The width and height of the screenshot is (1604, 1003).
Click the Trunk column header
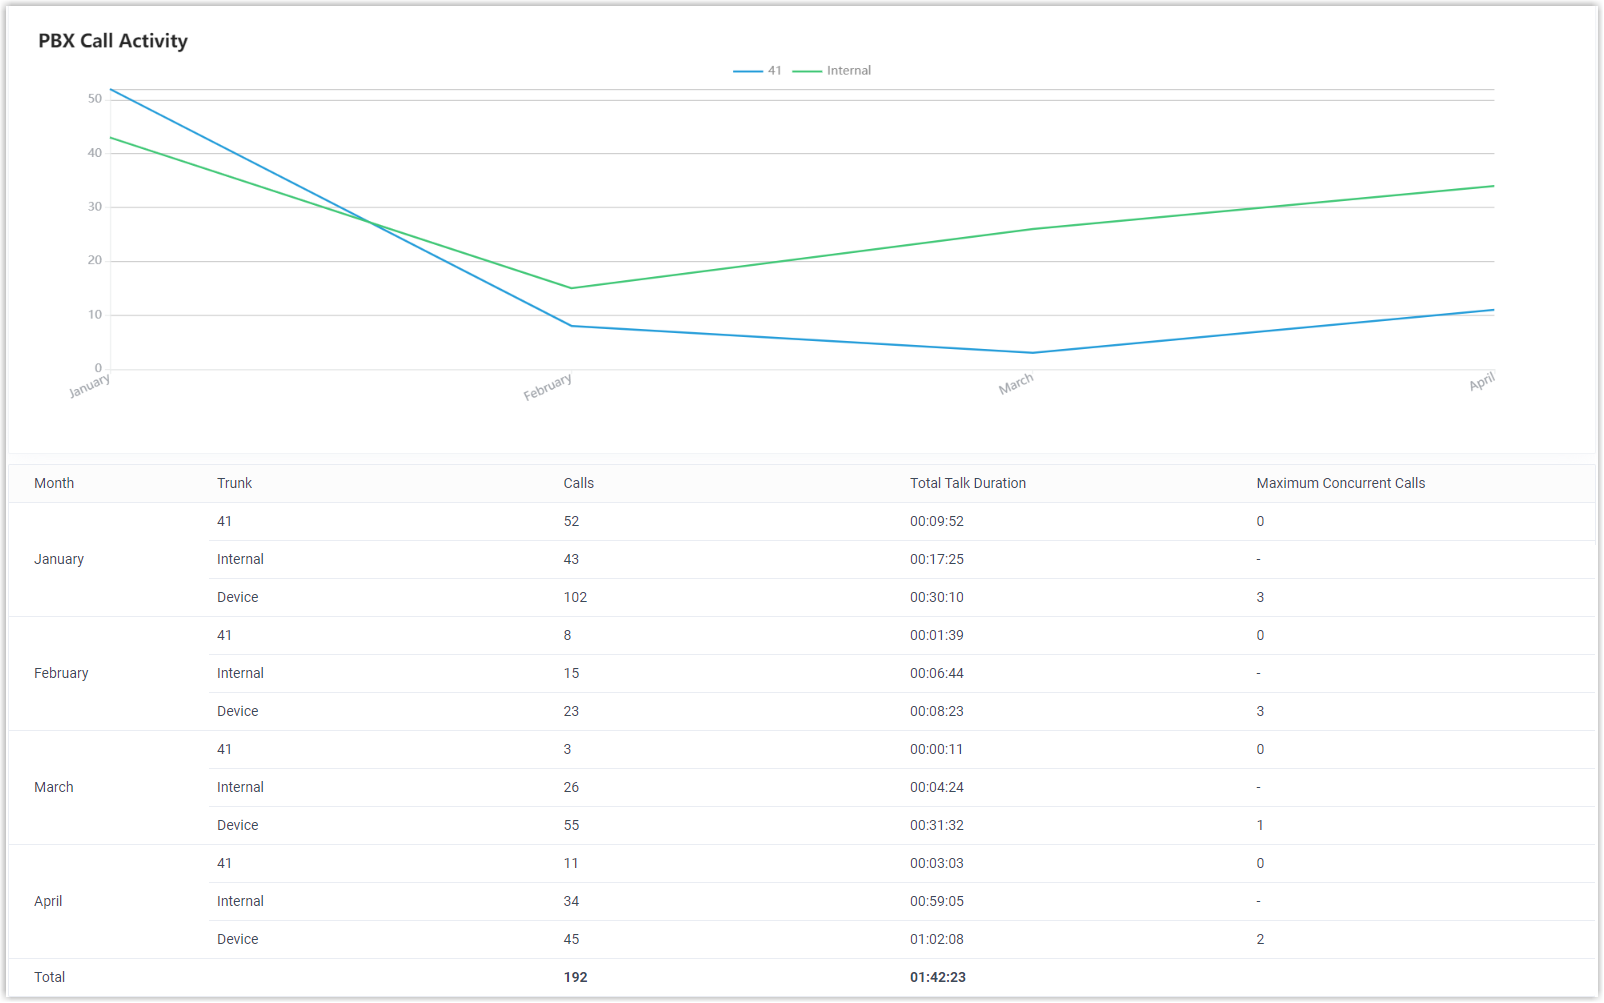point(234,484)
